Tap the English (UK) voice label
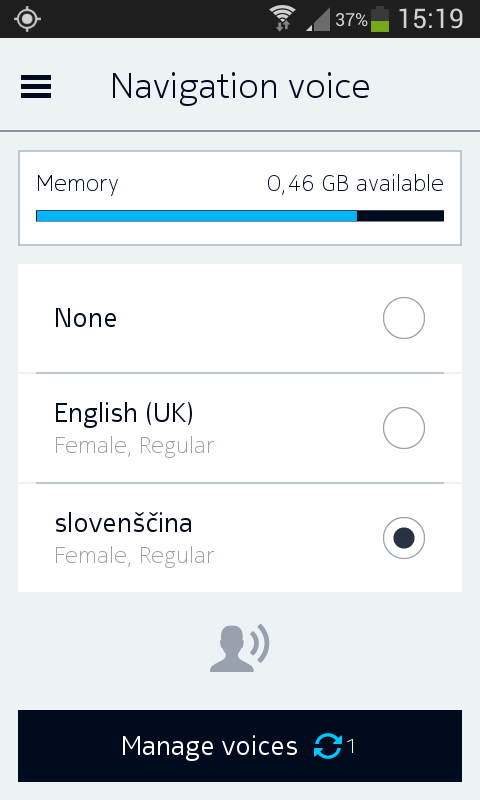The height and width of the screenshot is (800, 480). (x=124, y=413)
